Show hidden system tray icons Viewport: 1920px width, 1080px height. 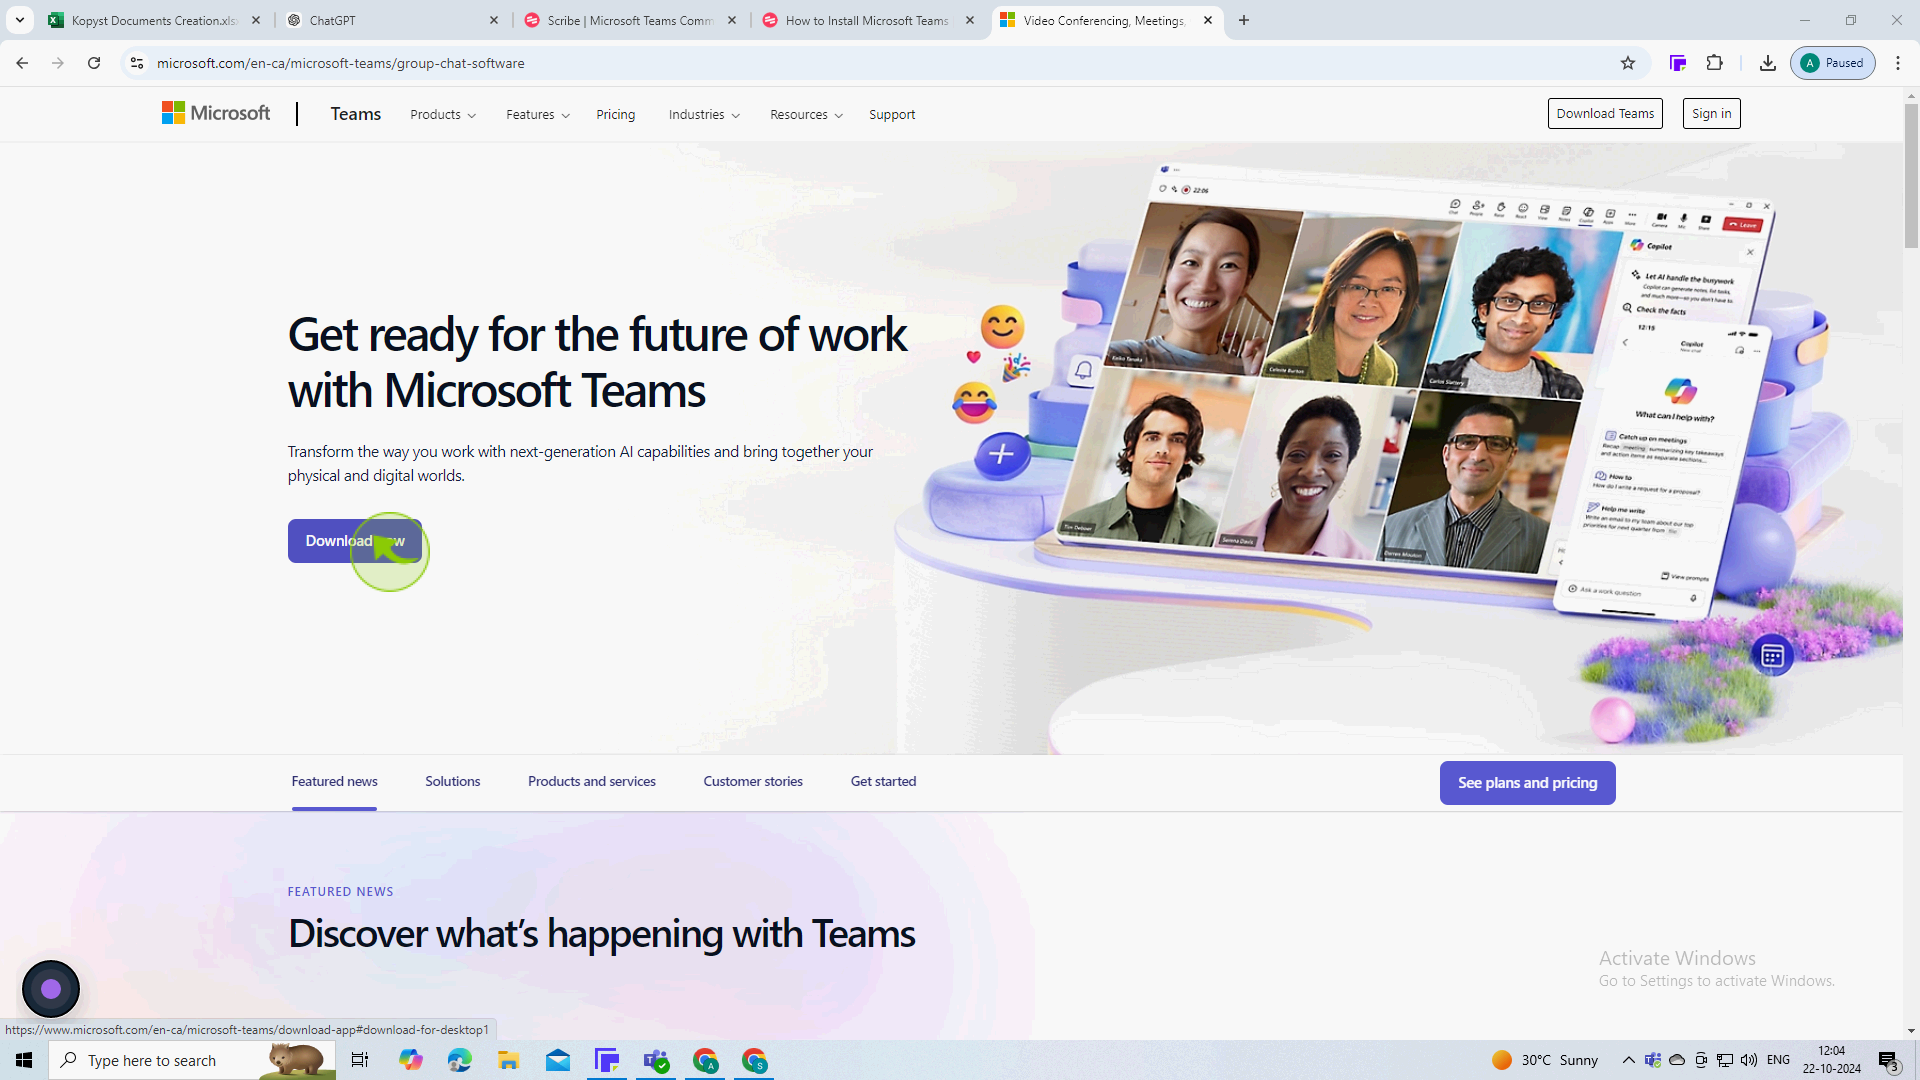tap(1628, 1060)
